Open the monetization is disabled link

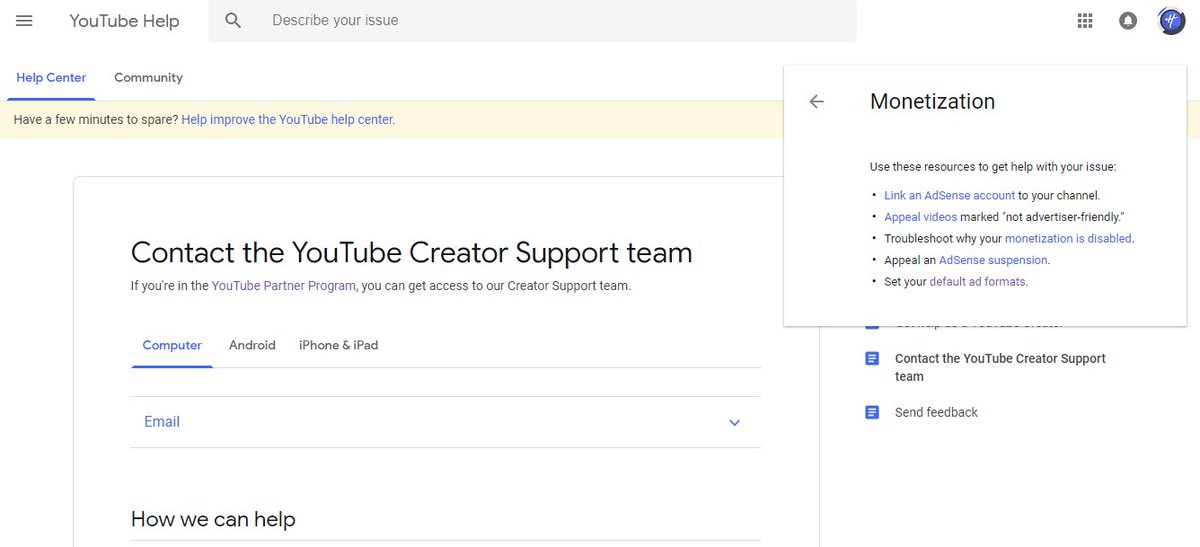tap(1068, 239)
